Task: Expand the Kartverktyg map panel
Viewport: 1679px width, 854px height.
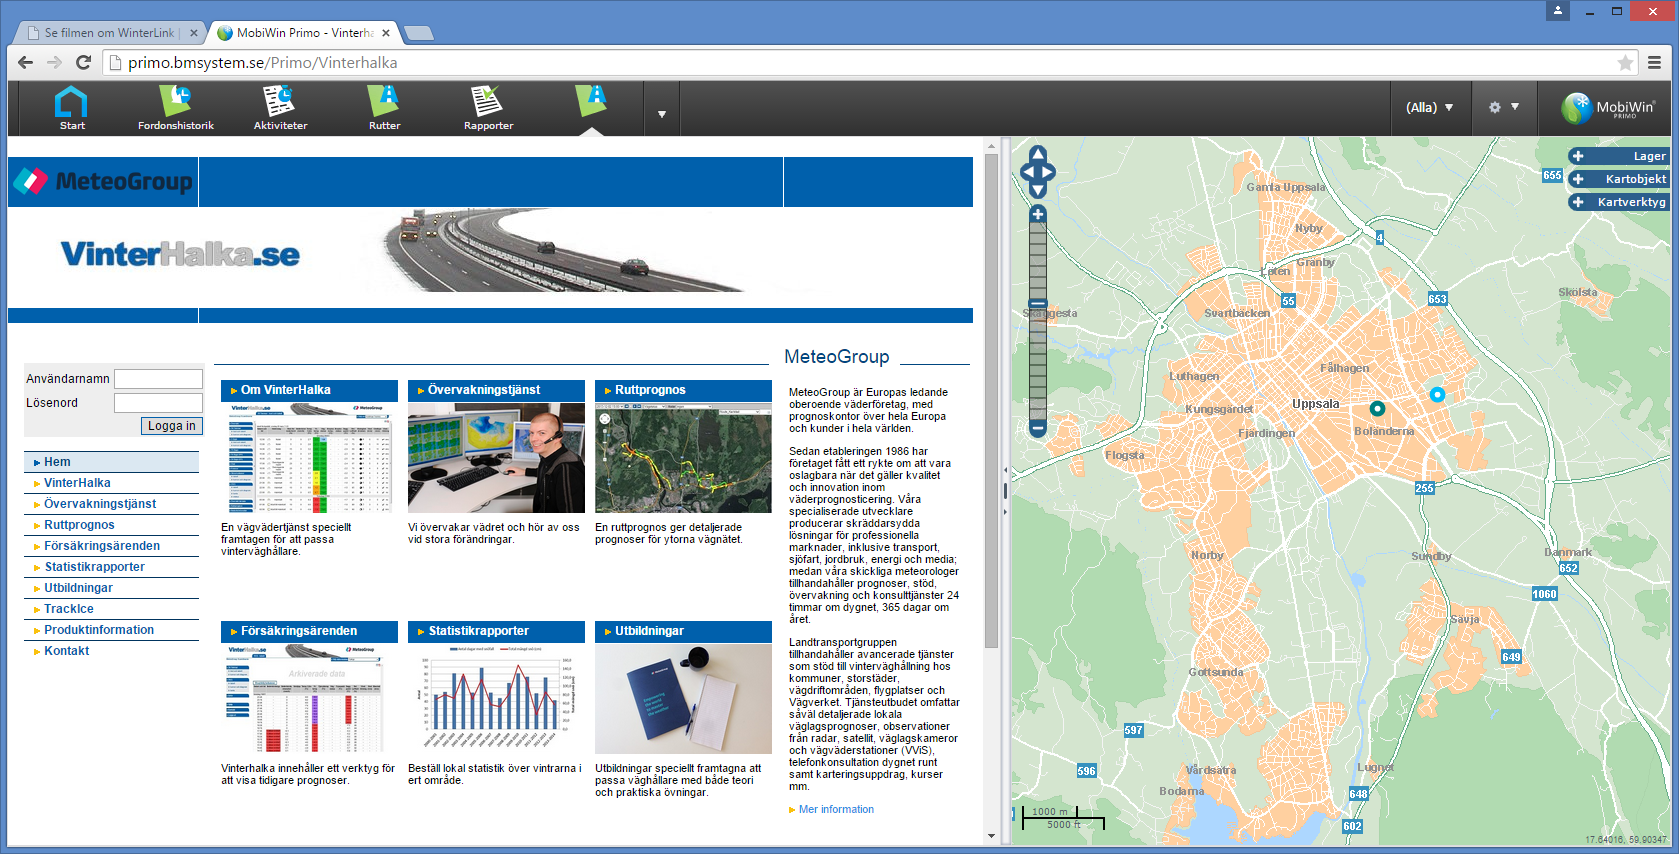Action: [1618, 202]
